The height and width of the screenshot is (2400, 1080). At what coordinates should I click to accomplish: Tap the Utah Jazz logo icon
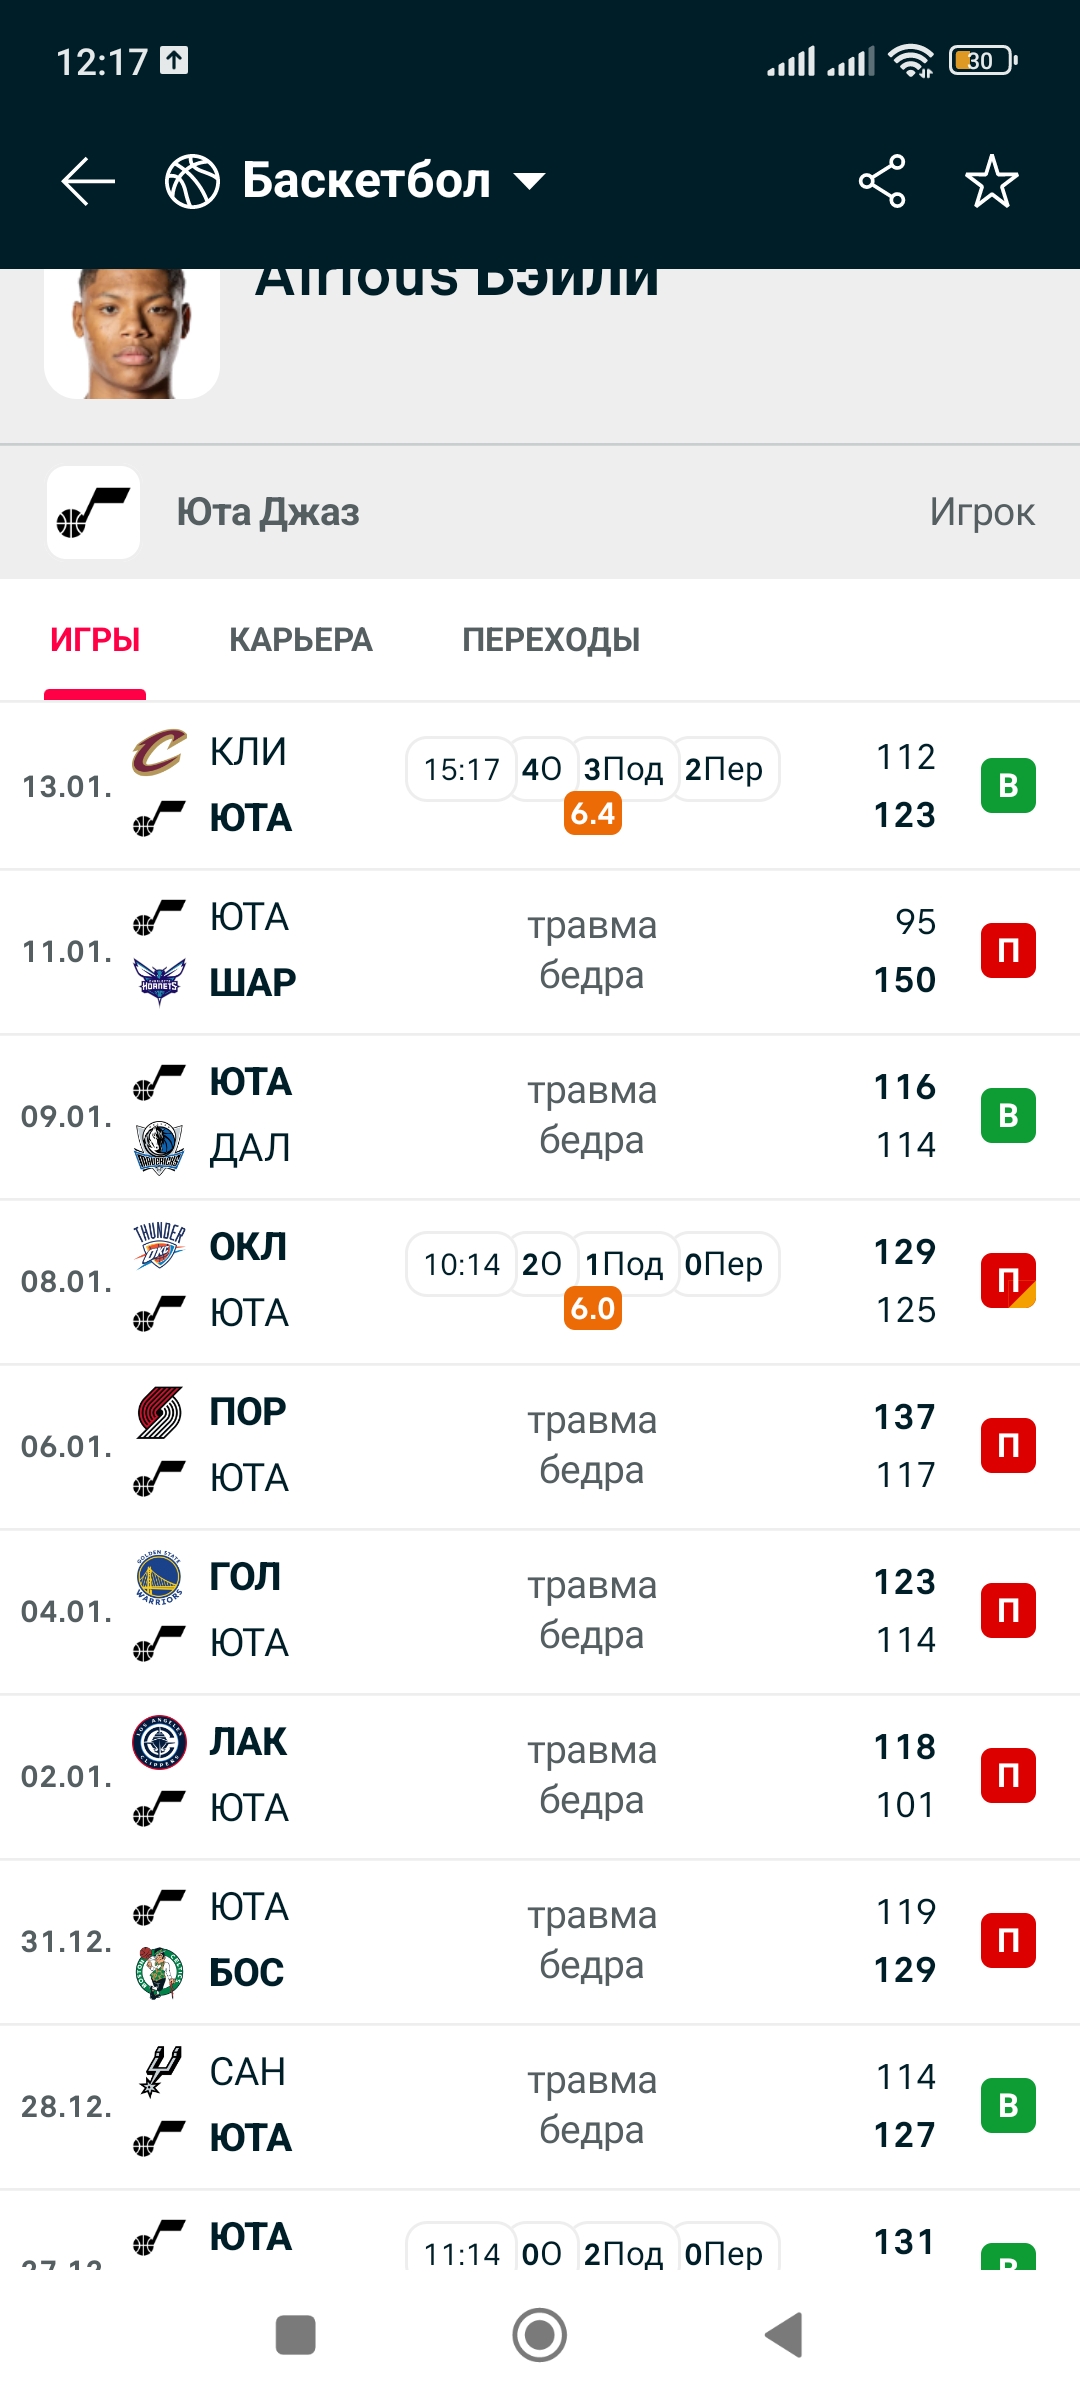93,512
